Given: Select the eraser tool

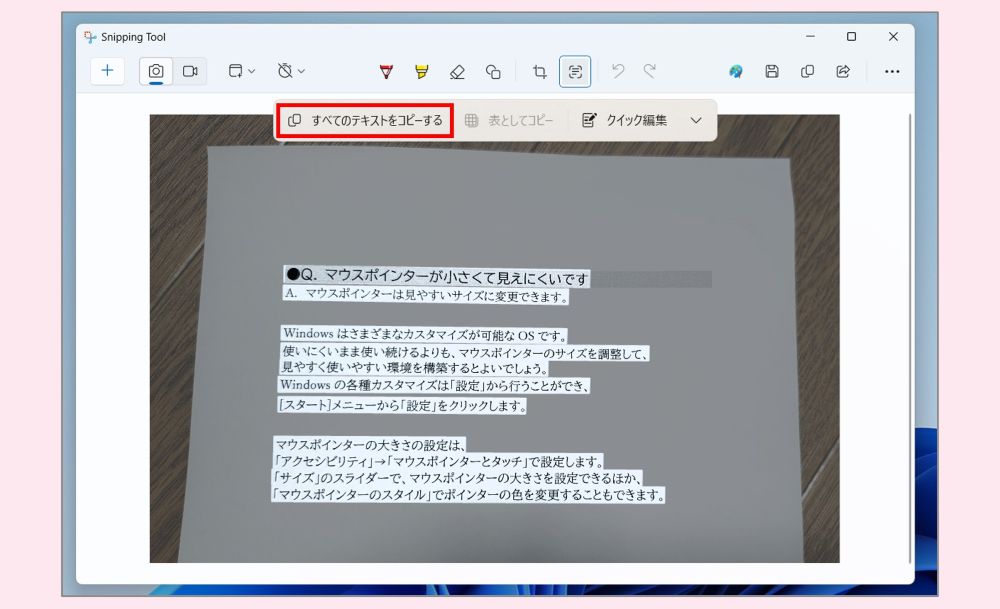Looking at the screenshot, I should click(457, 71).
